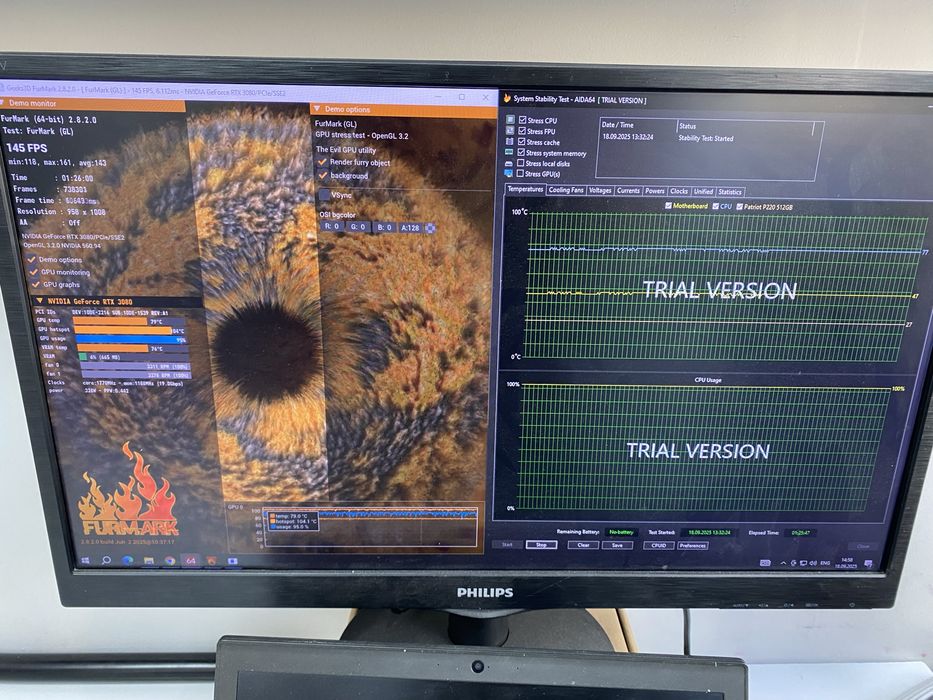This screenshot has width=933, height=700.
Task: Open the Unified tab
Action: pyautogui.click(x=703, y=192)
